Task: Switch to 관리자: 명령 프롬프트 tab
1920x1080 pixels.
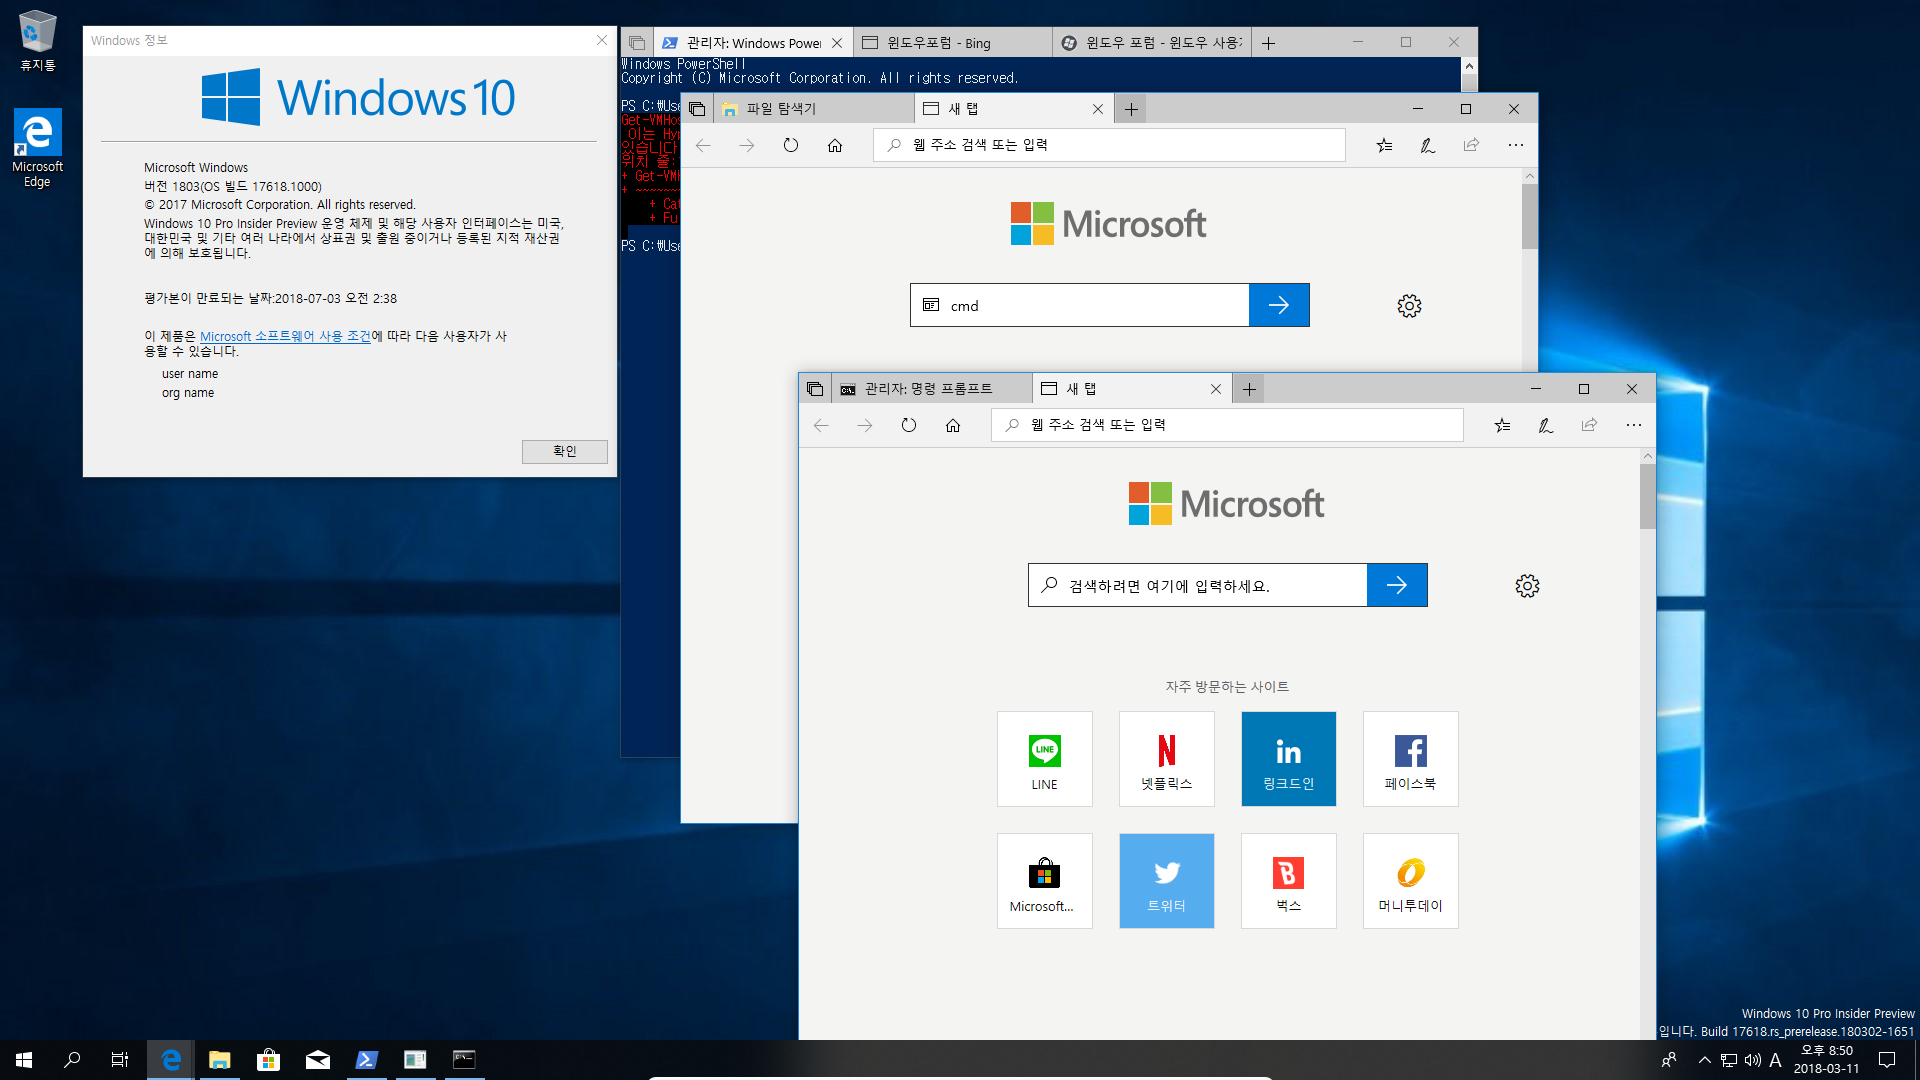Action: (931, 389)
